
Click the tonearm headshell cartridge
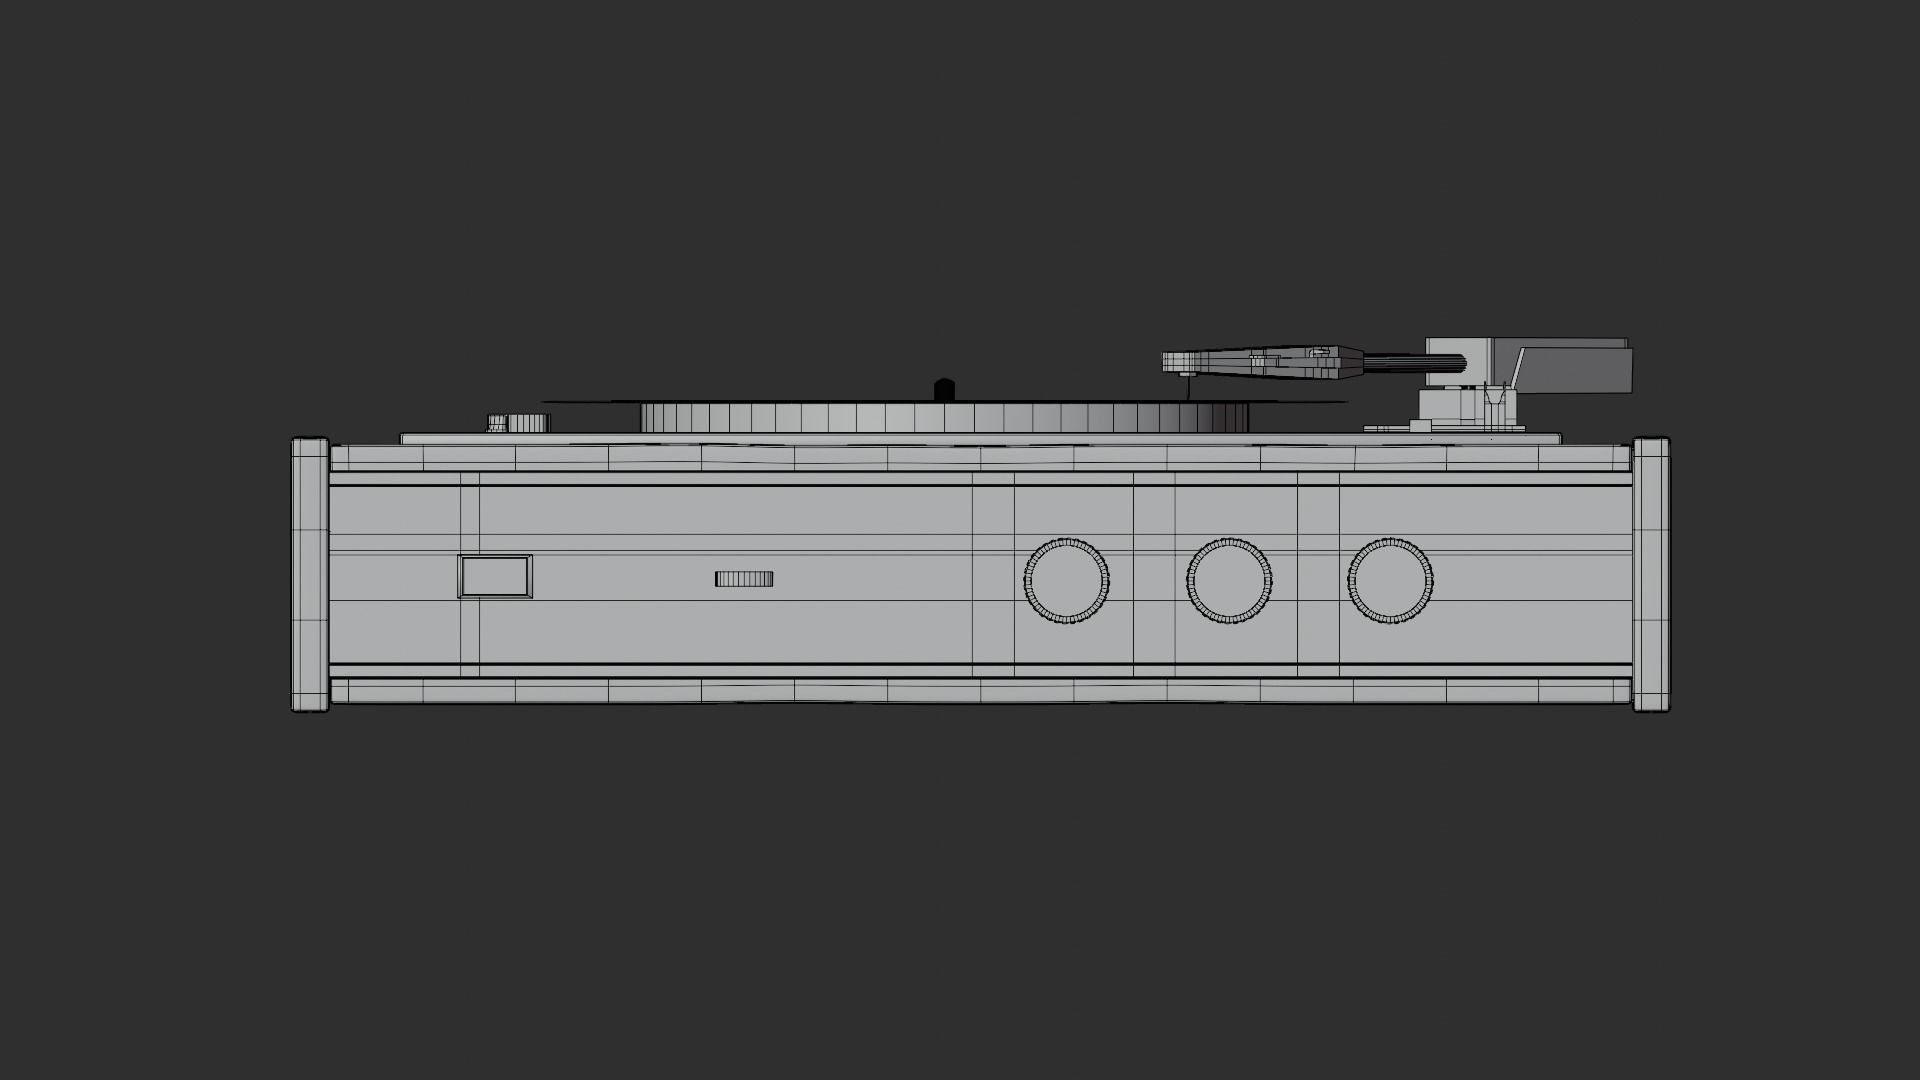coord(1260,363)
